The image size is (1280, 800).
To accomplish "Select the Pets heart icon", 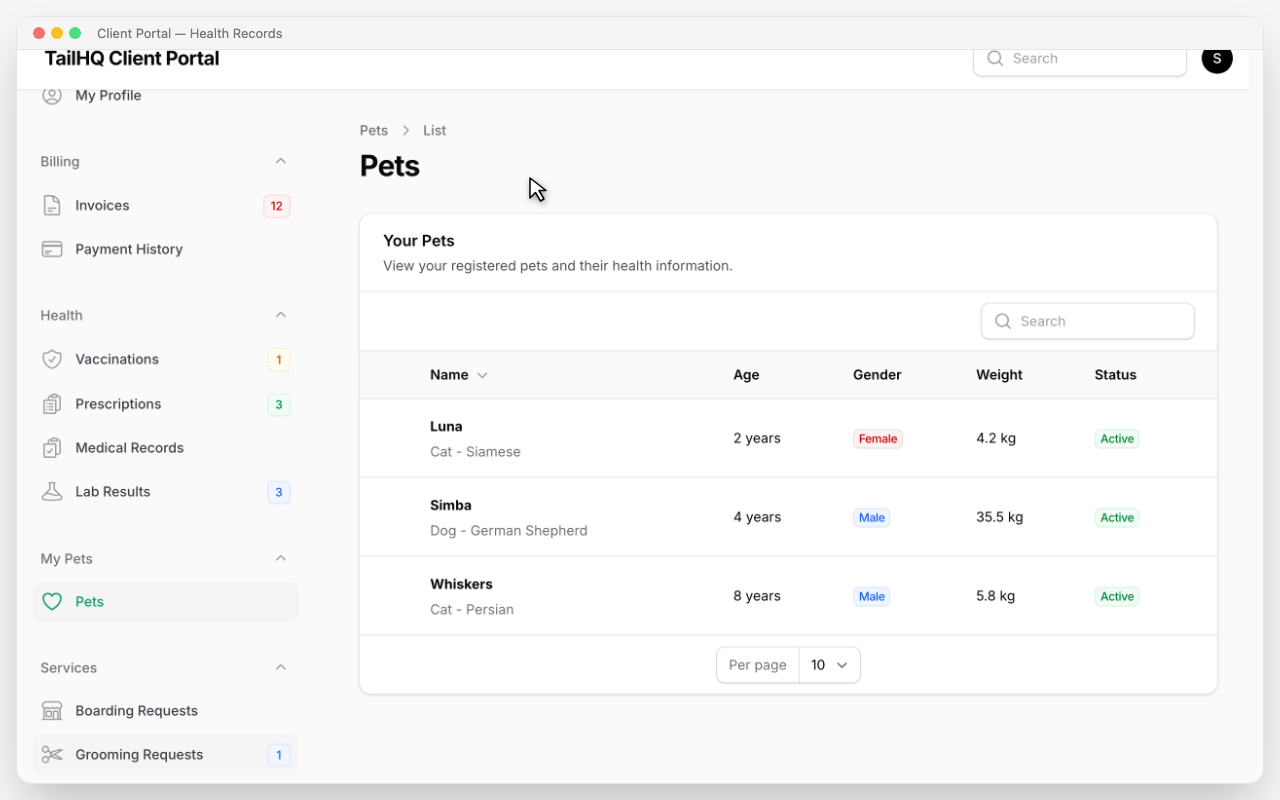I will point(52,601).
